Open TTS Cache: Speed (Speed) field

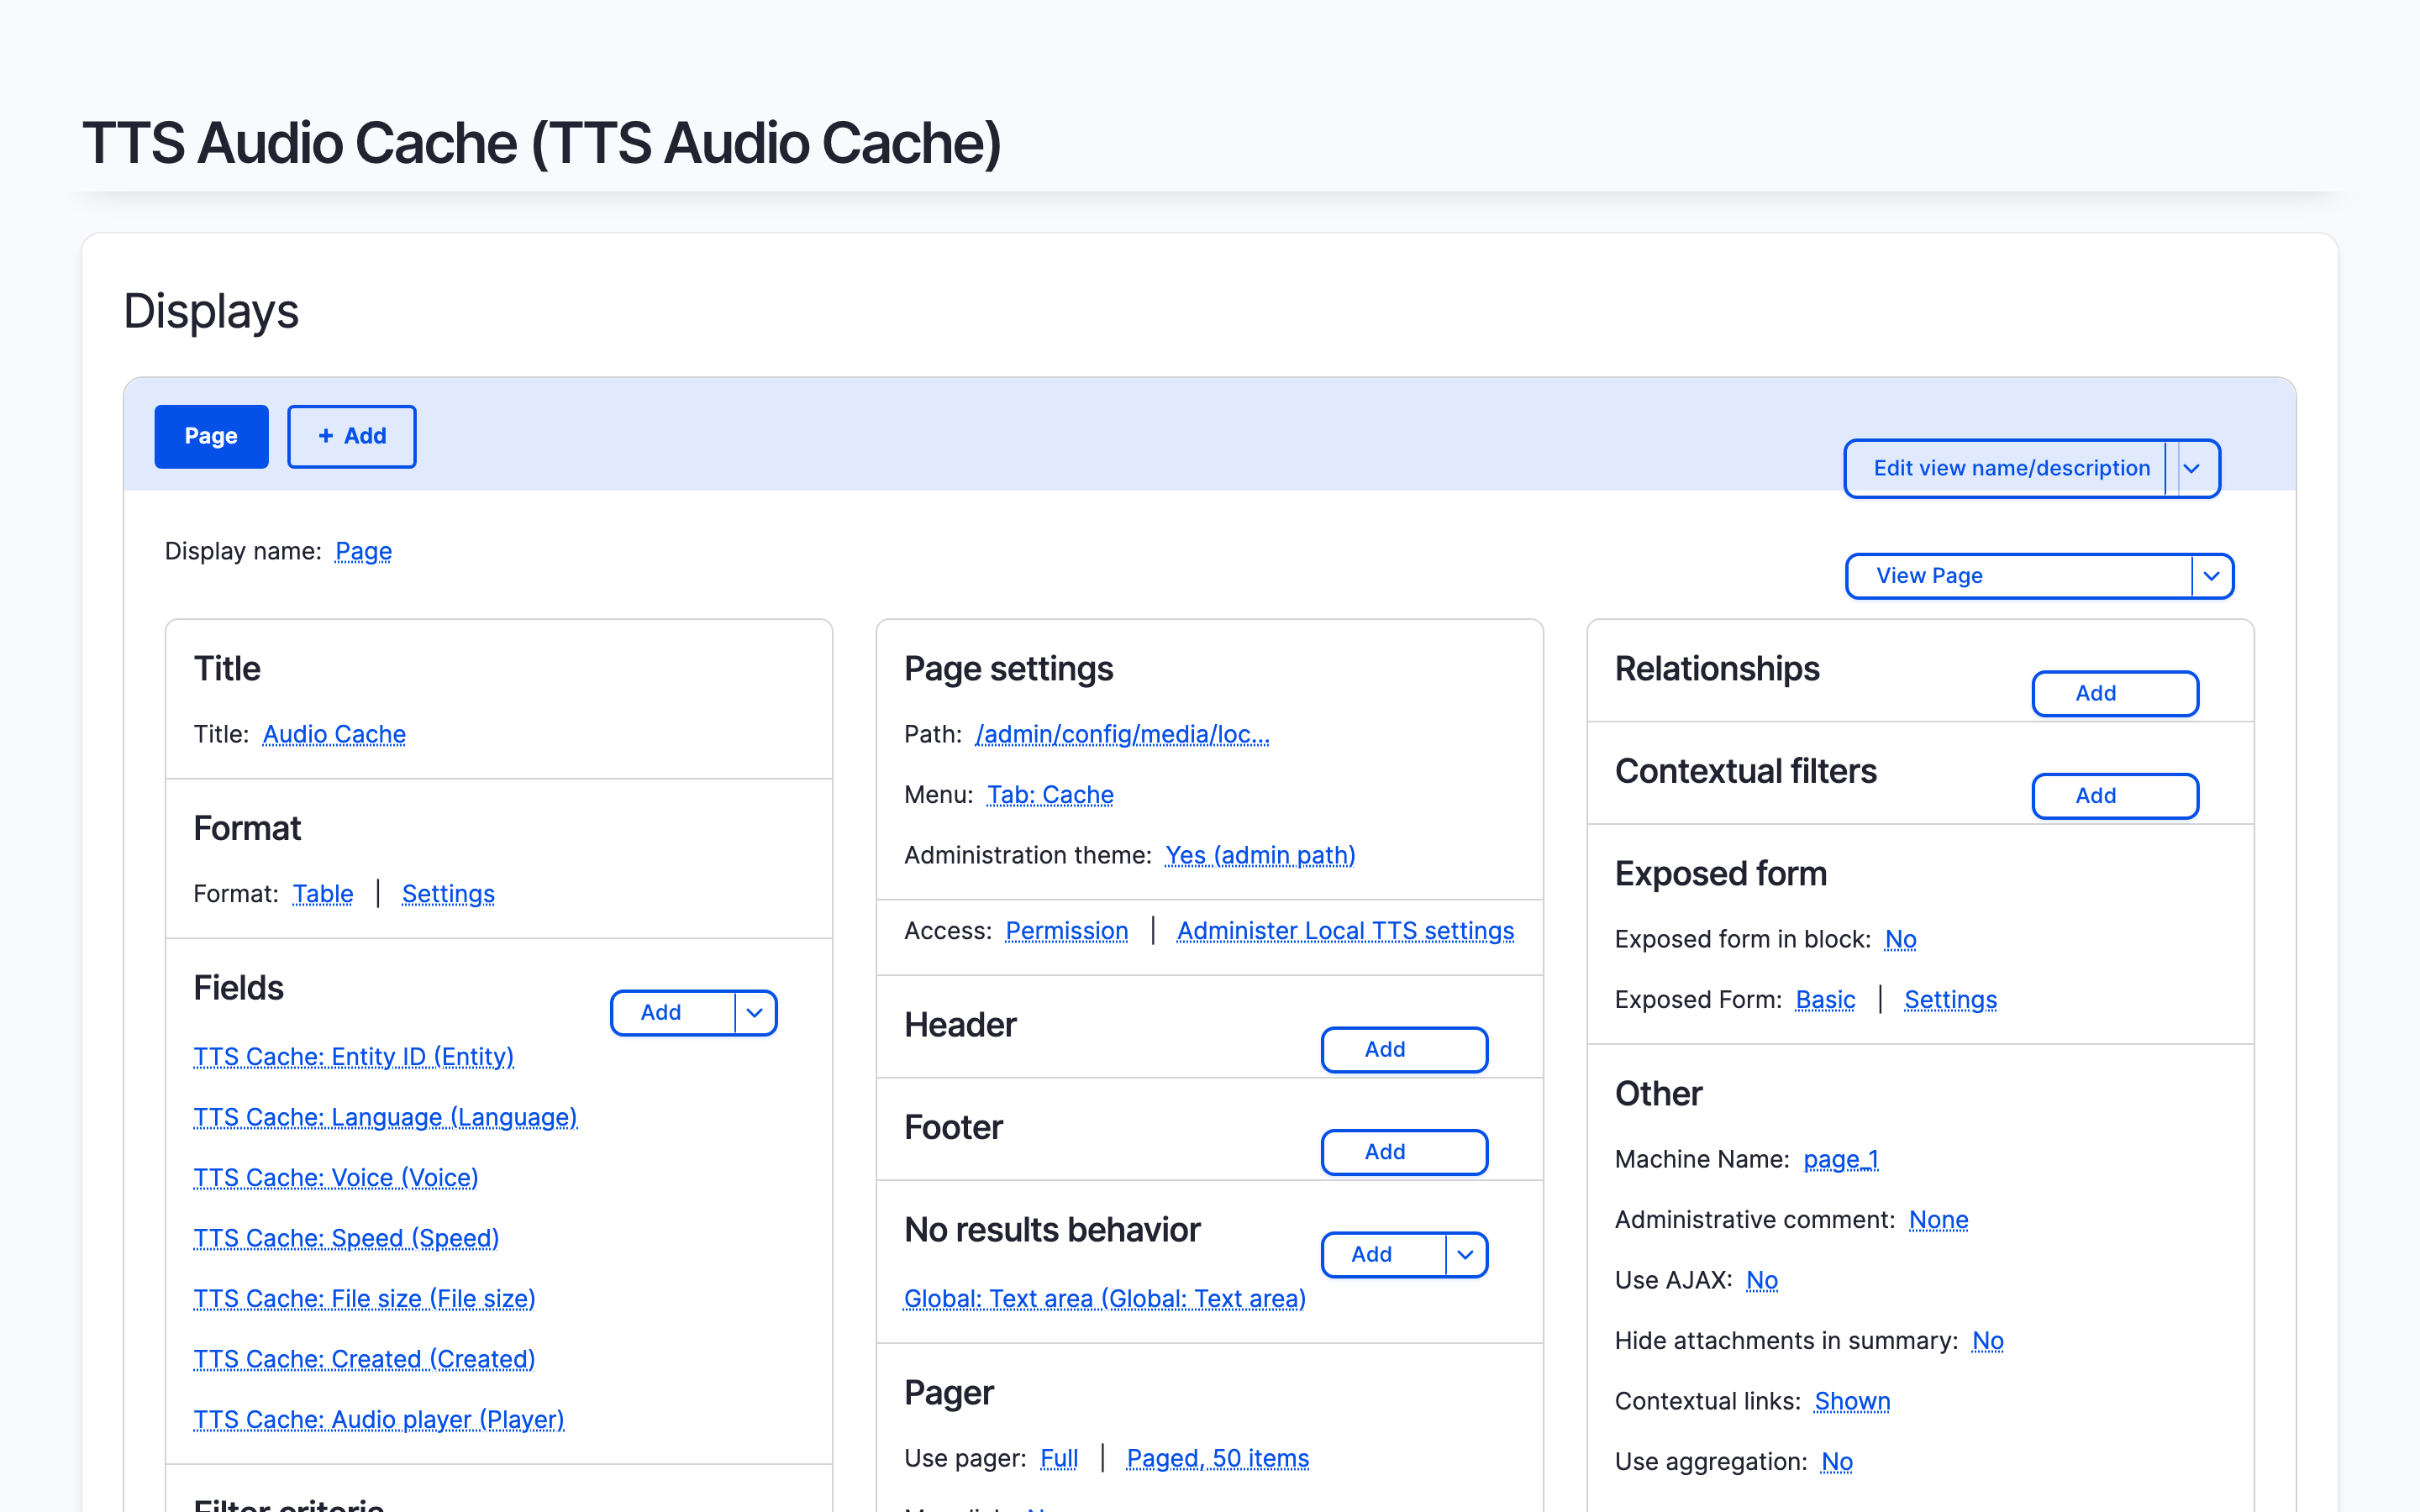coord(346,1238)
